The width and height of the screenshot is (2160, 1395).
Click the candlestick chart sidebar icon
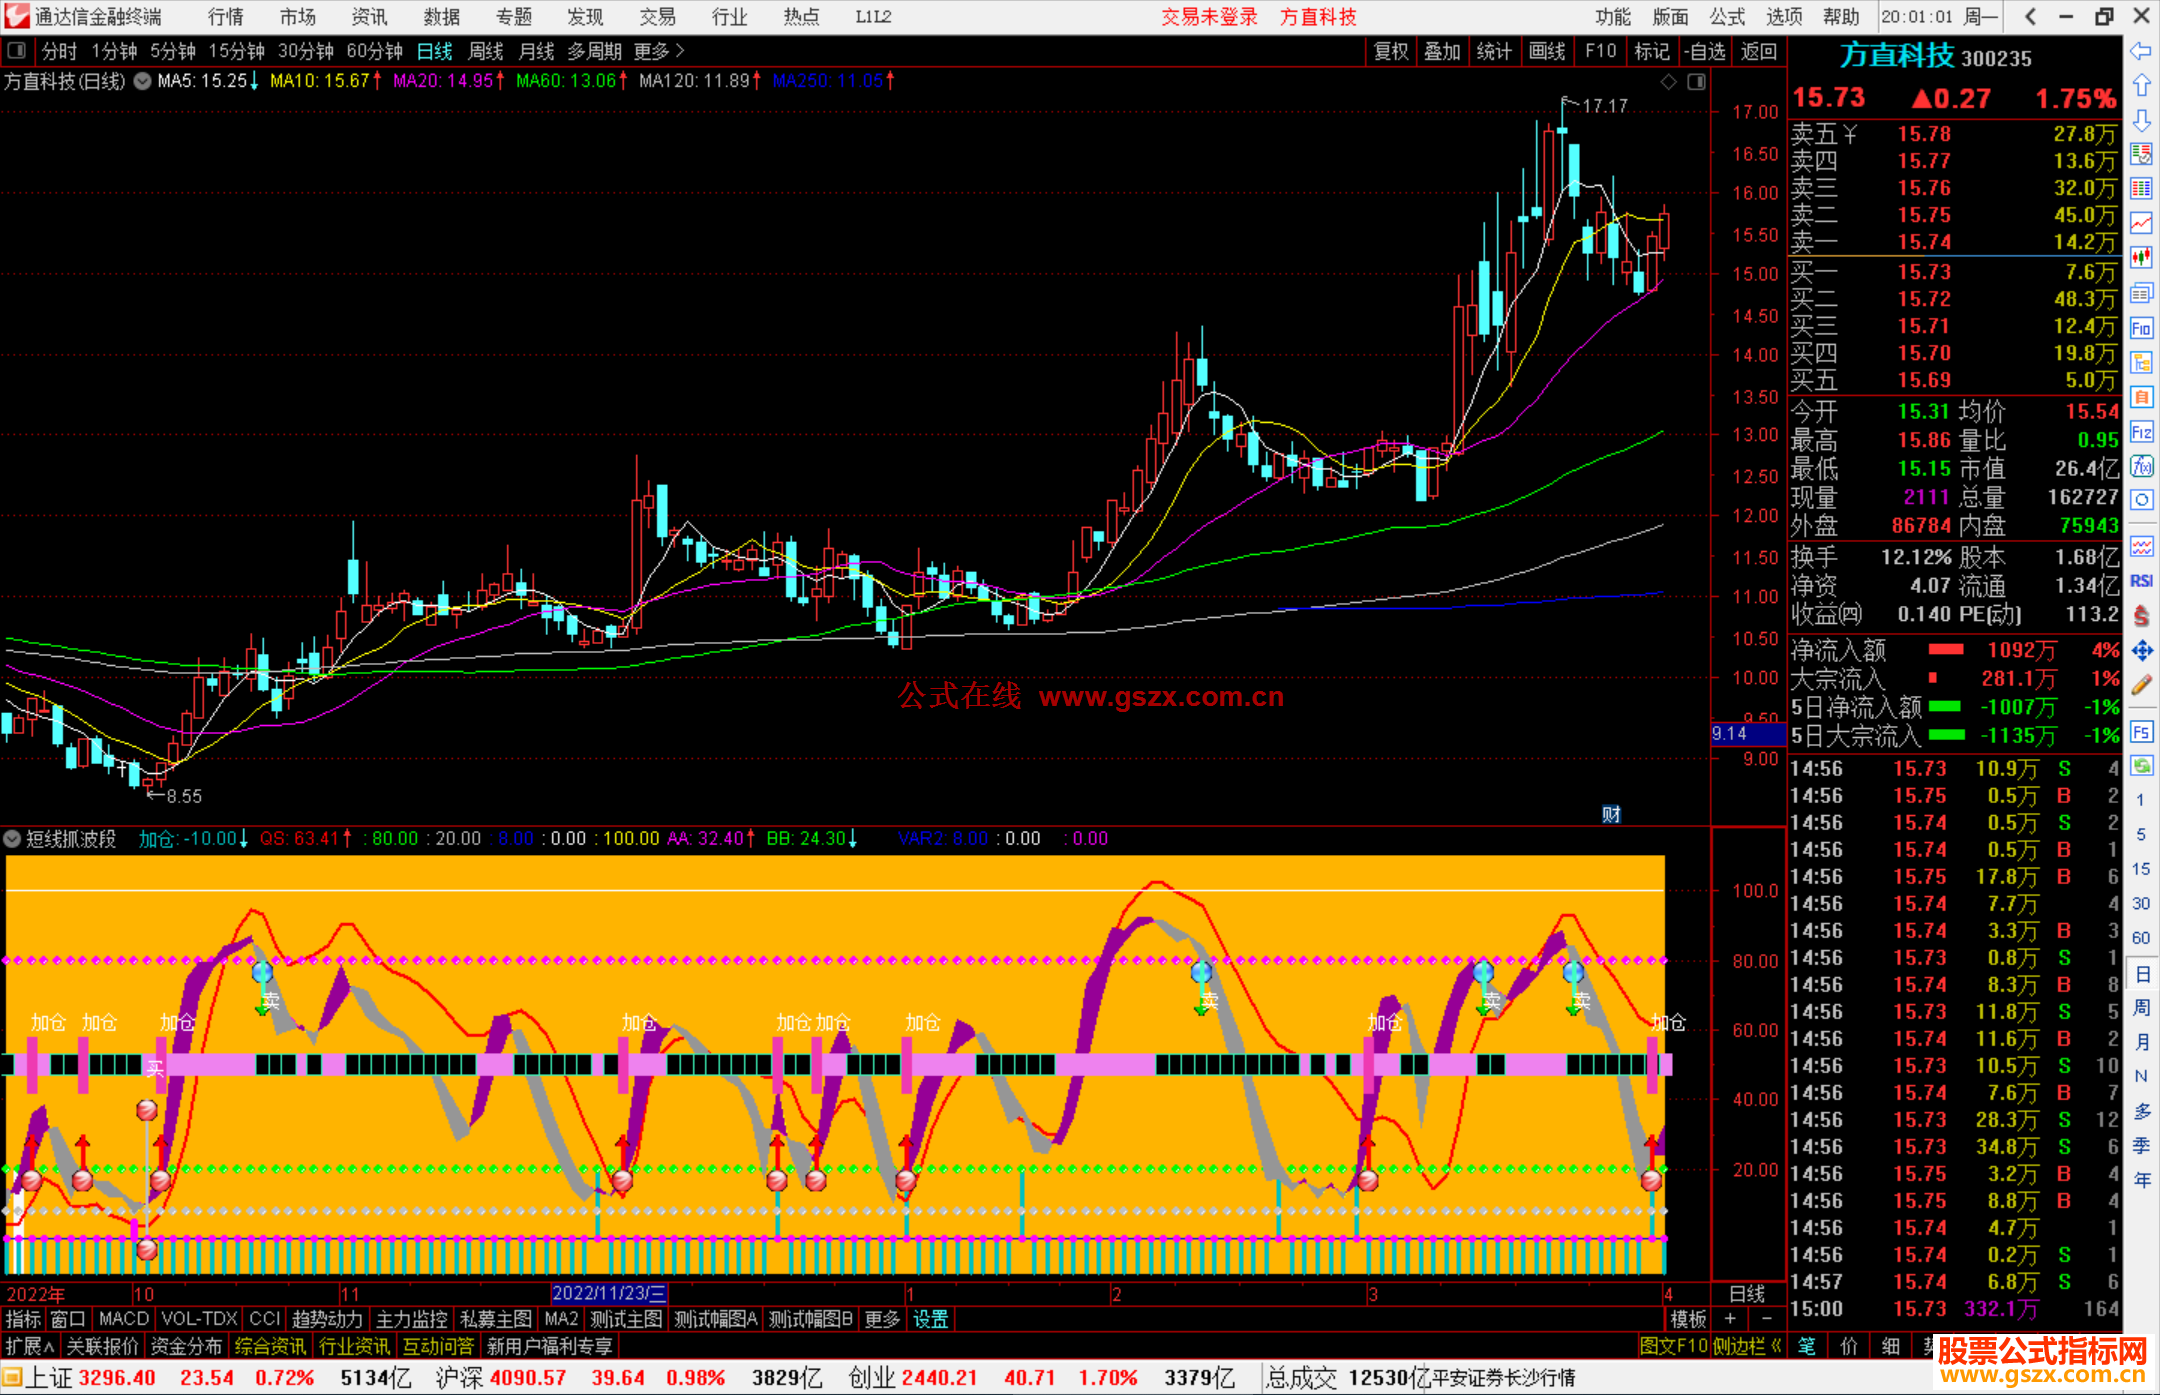point(2141,258)
